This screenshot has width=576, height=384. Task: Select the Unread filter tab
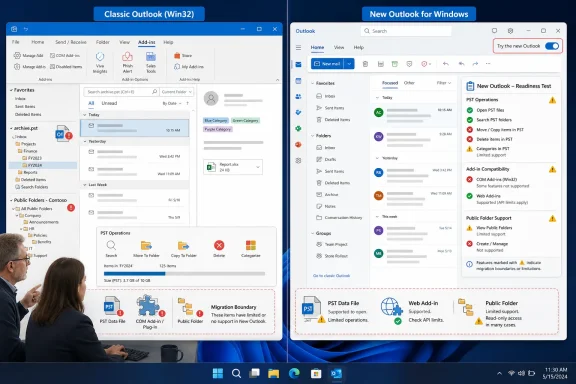(109, 103)
